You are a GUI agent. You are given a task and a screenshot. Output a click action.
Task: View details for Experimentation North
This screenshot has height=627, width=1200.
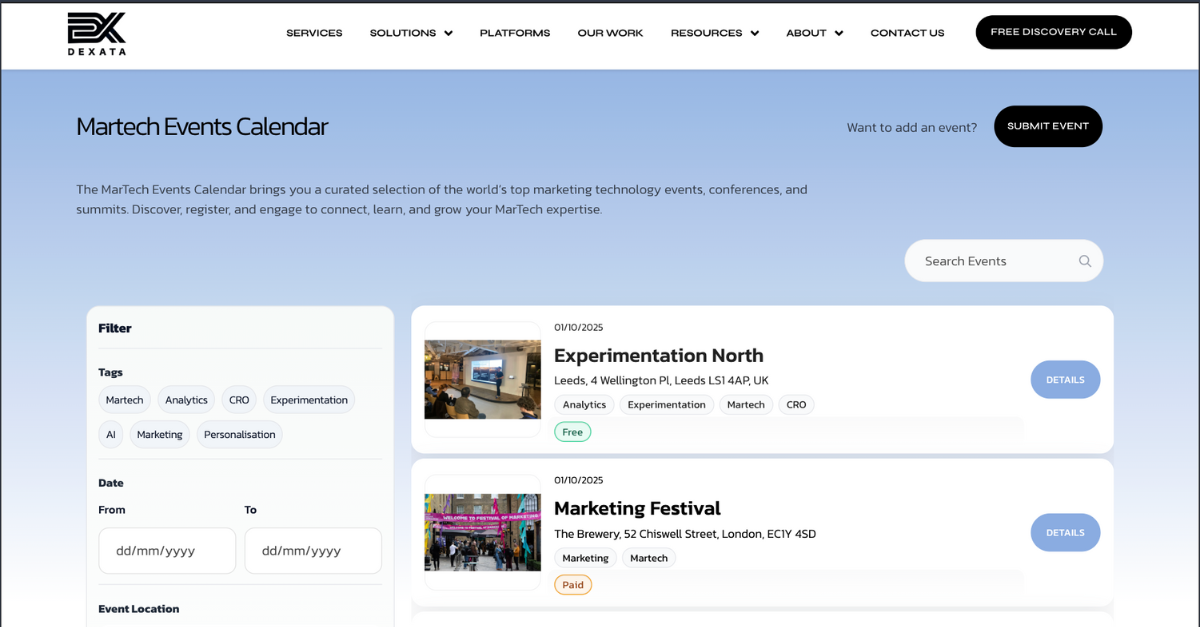(1065, 379)
